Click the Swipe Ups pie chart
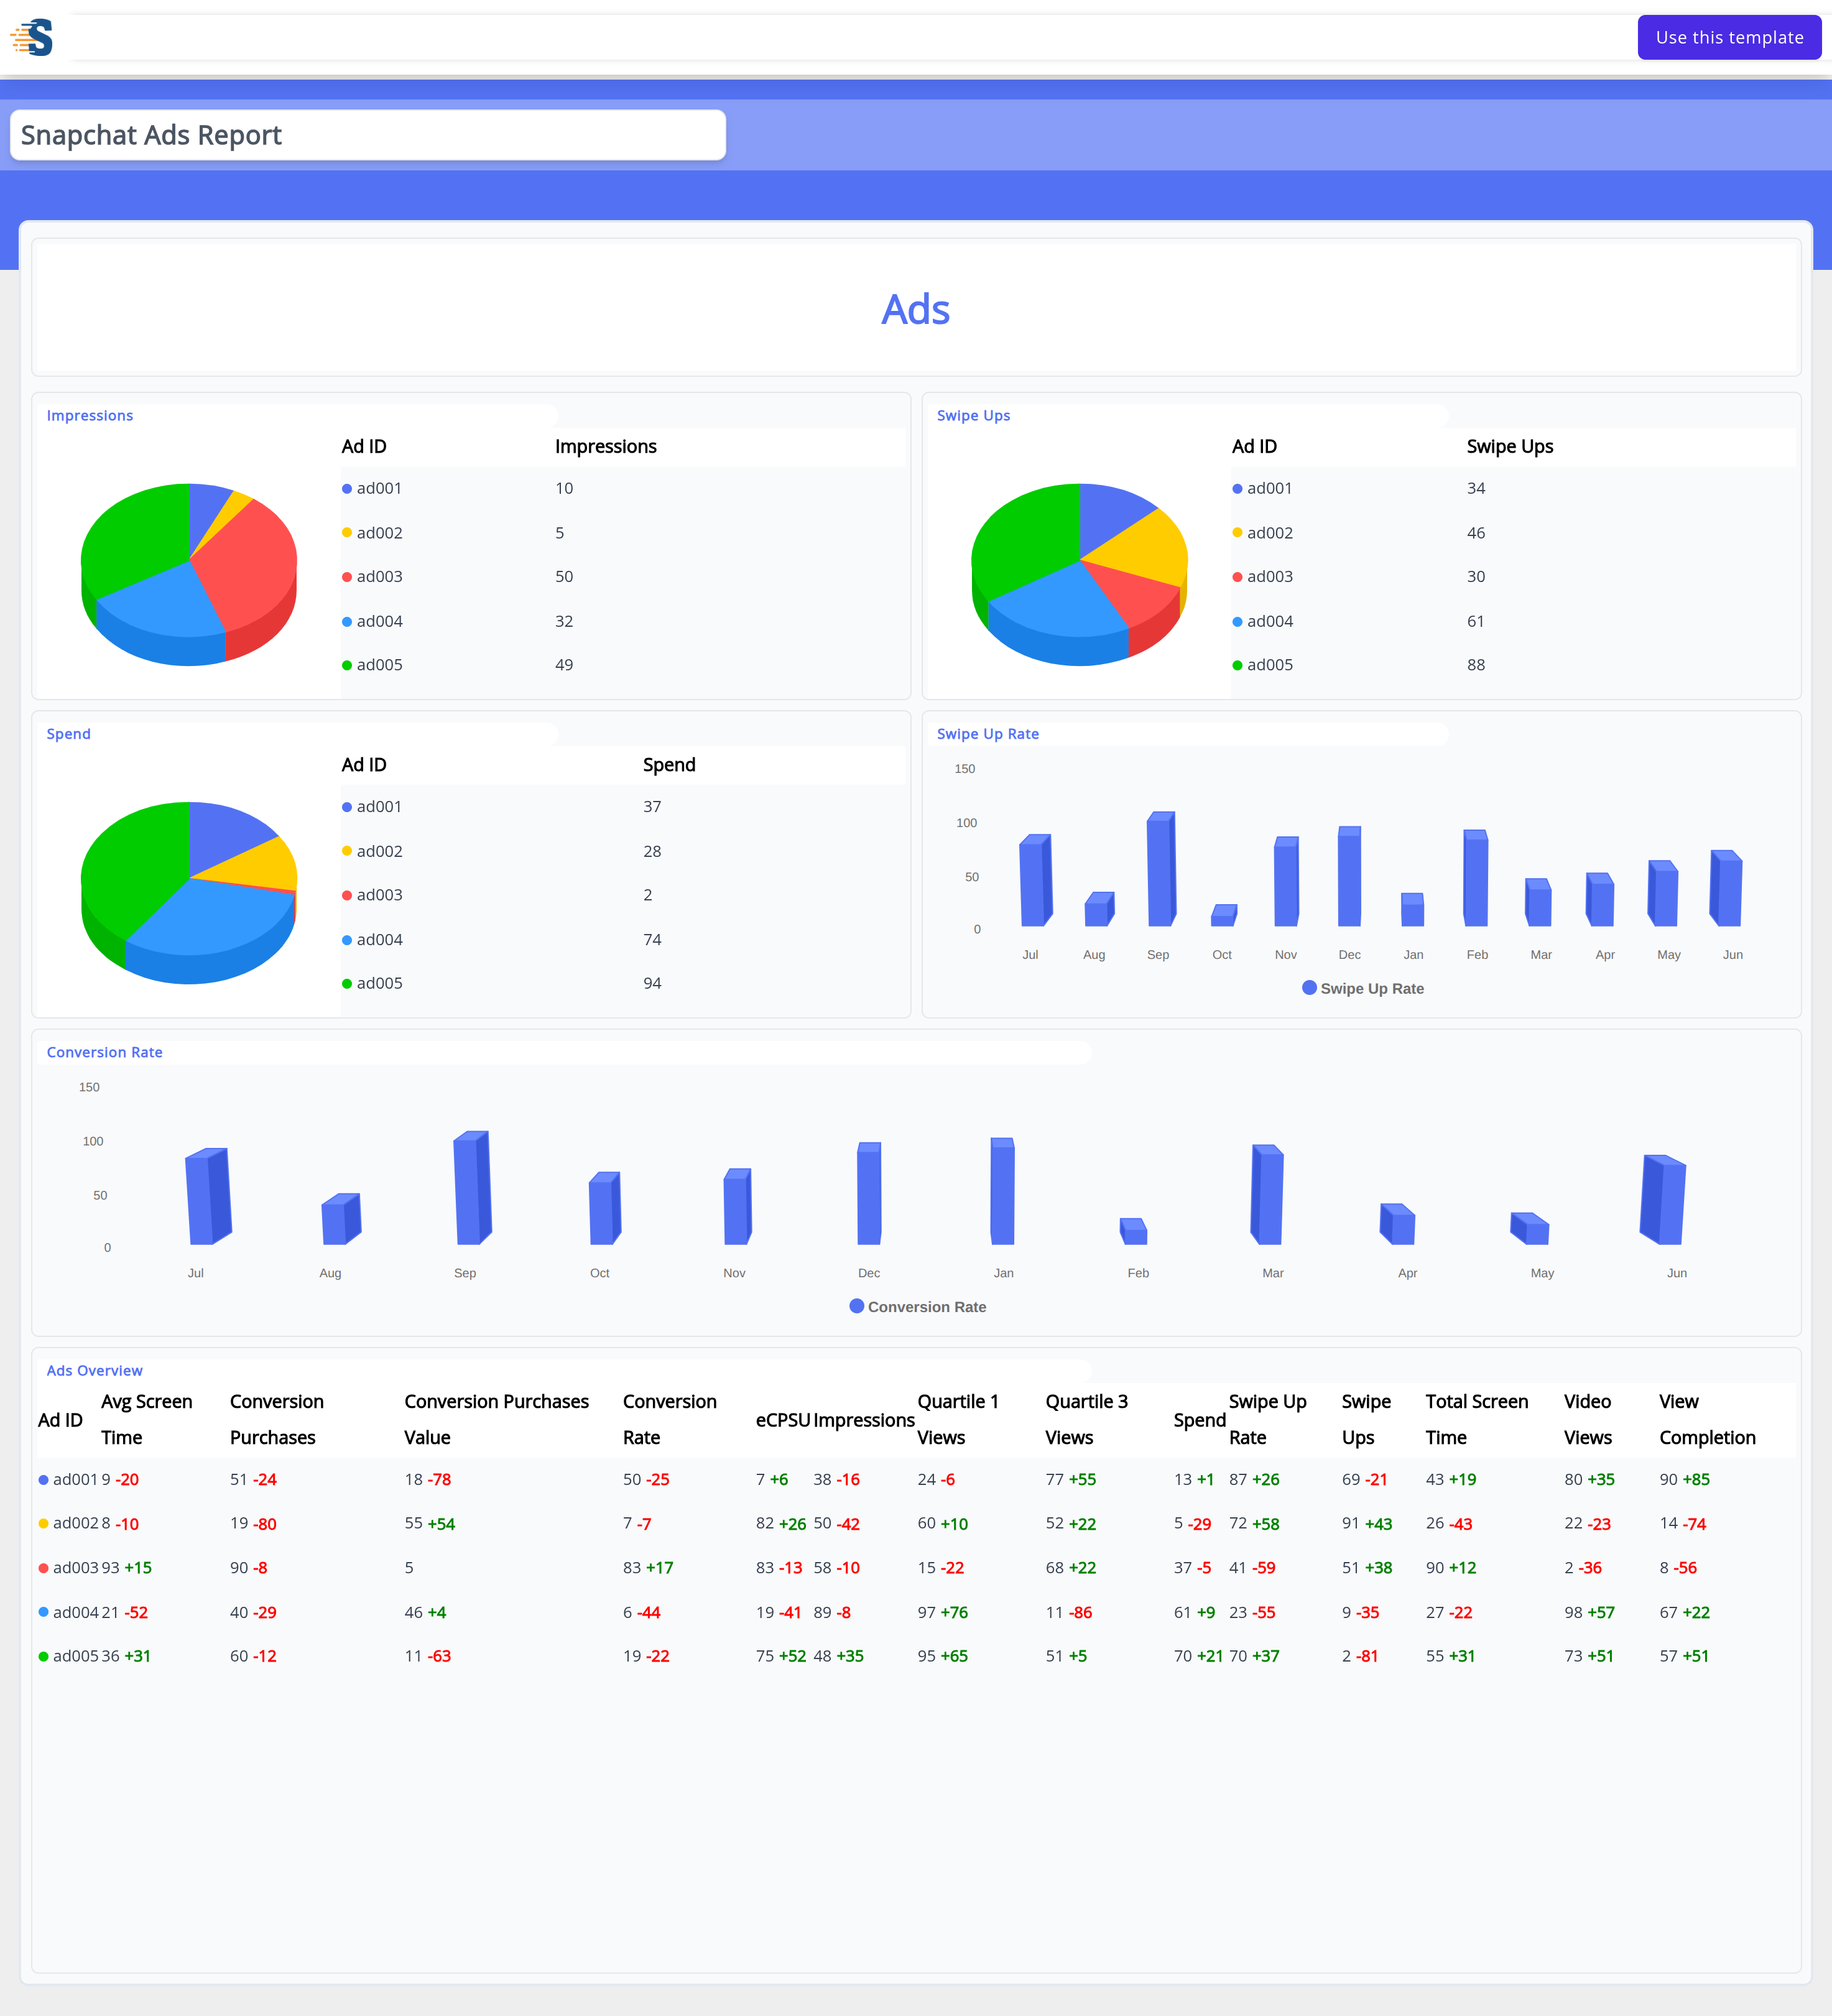The width and height of the screenshot is (1832, 2016). click(1079, 574)
